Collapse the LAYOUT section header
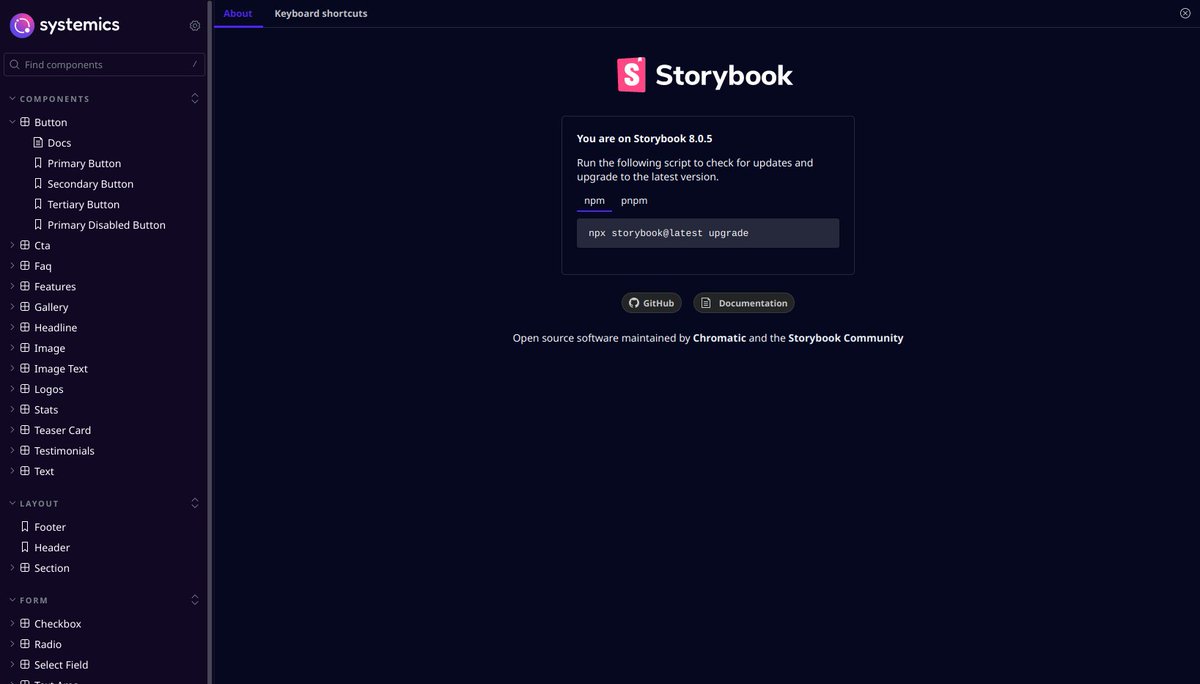1200x684 pixels. 34,504
